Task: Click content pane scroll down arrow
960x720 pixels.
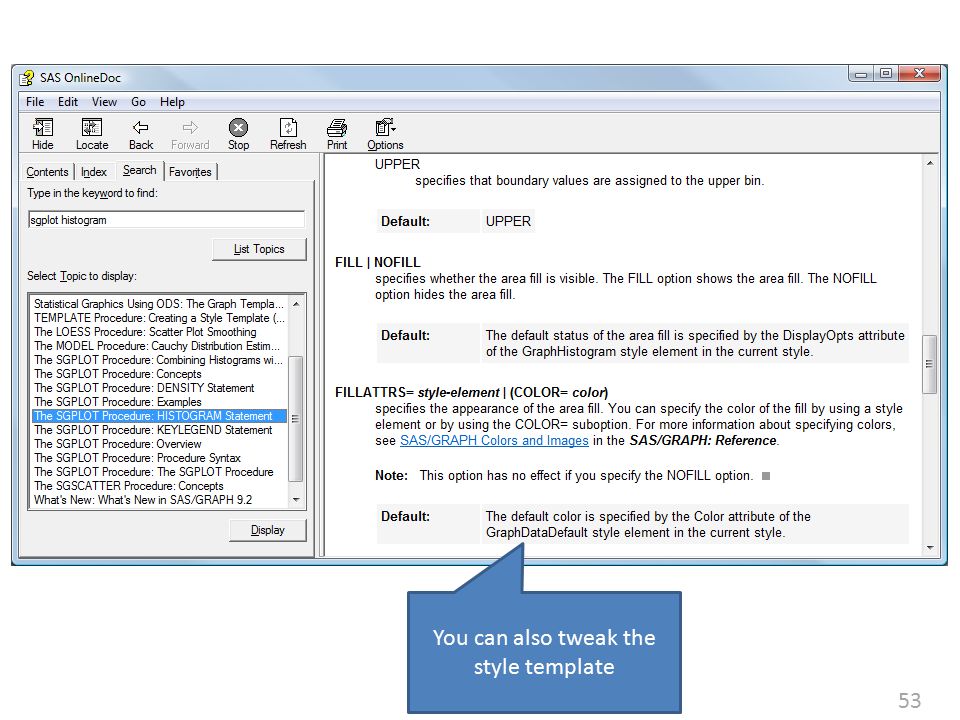Action: tap(930, 548)
